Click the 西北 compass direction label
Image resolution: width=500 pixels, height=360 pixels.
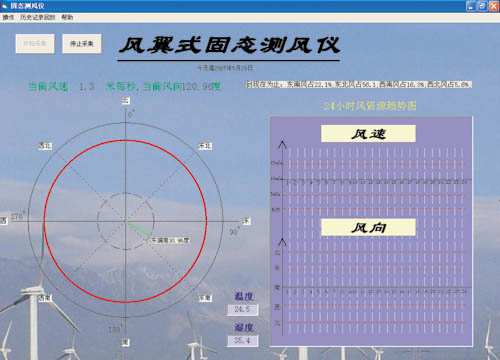tap(45, 146)
